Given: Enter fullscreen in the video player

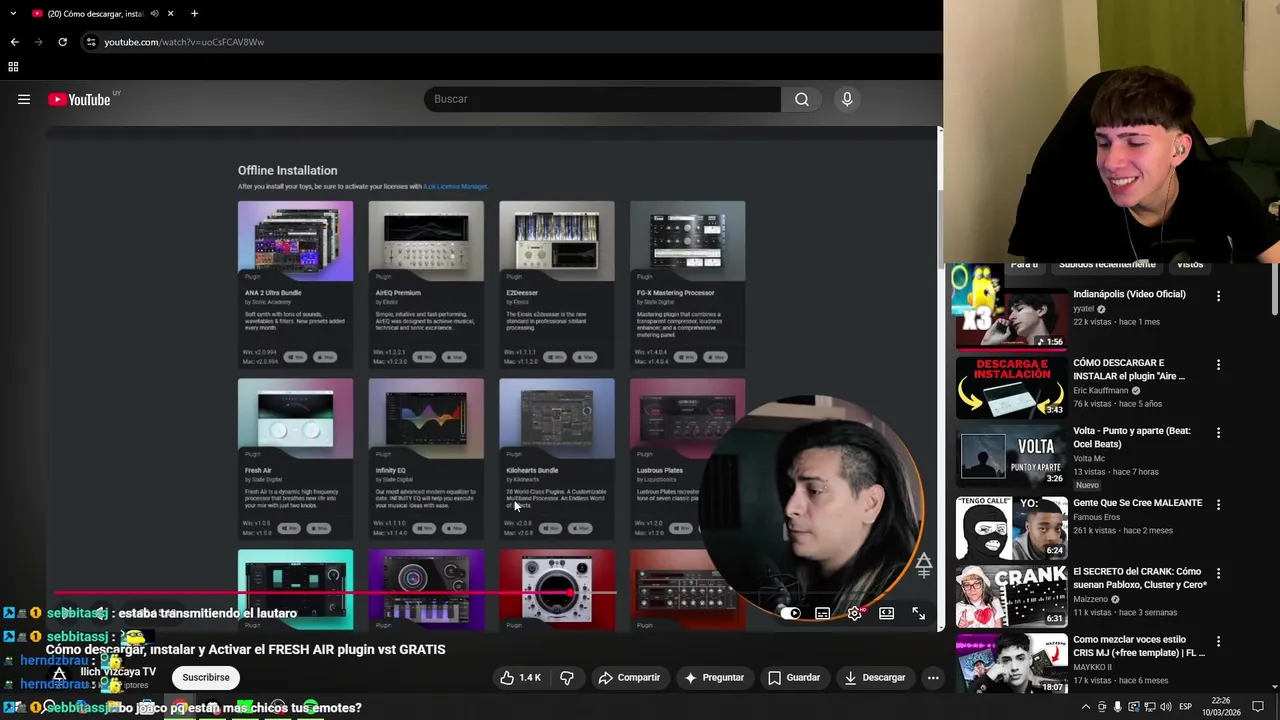Looking at the screenshot, I should point(918,613).
